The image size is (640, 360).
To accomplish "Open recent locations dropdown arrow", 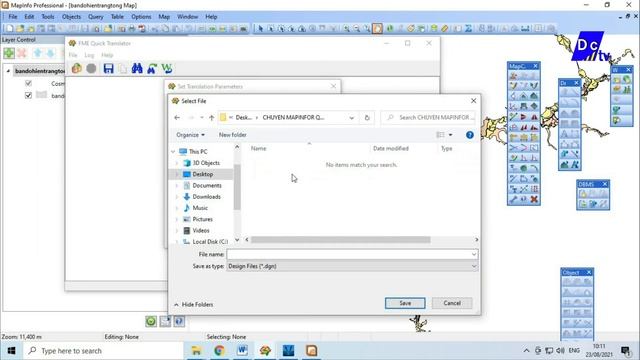I will point(202,118).
